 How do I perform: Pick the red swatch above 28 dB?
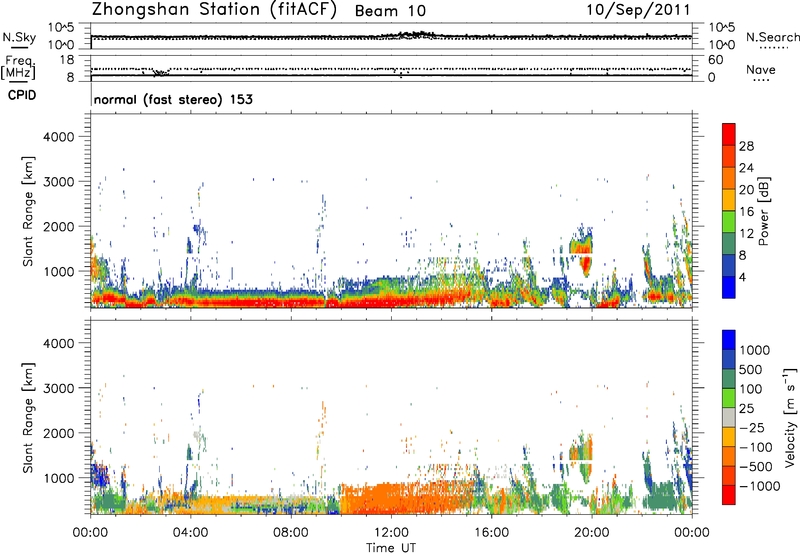pyautogui.click(x=729, y=134)
